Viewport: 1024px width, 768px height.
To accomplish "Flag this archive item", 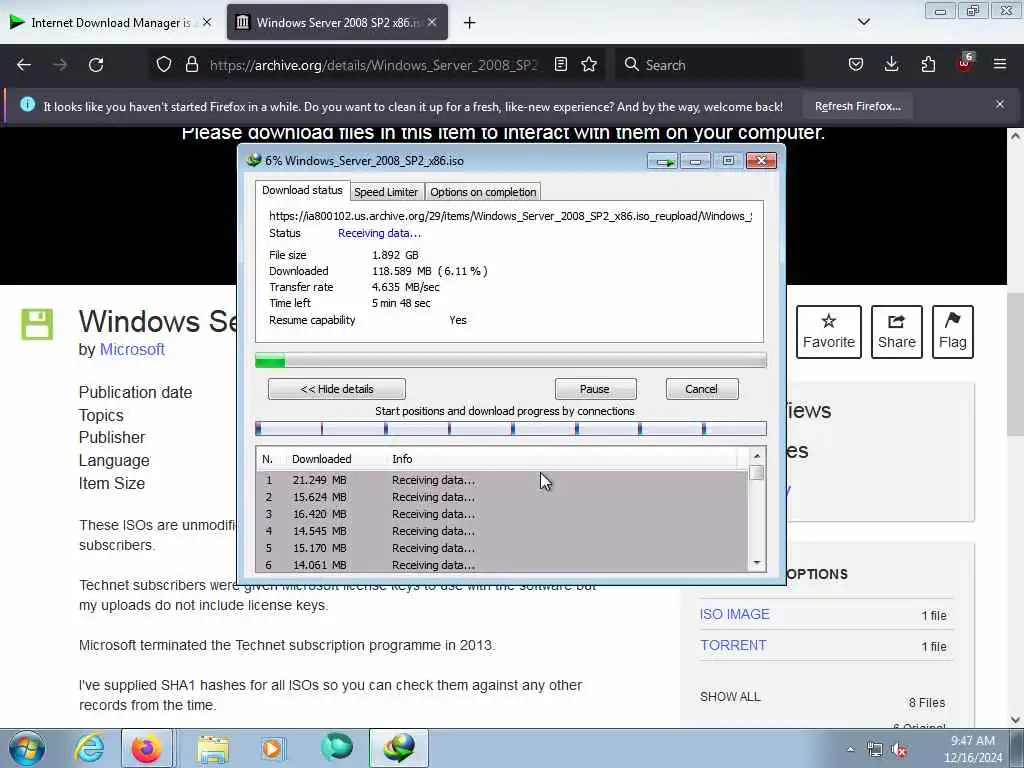I will (953, 332).
